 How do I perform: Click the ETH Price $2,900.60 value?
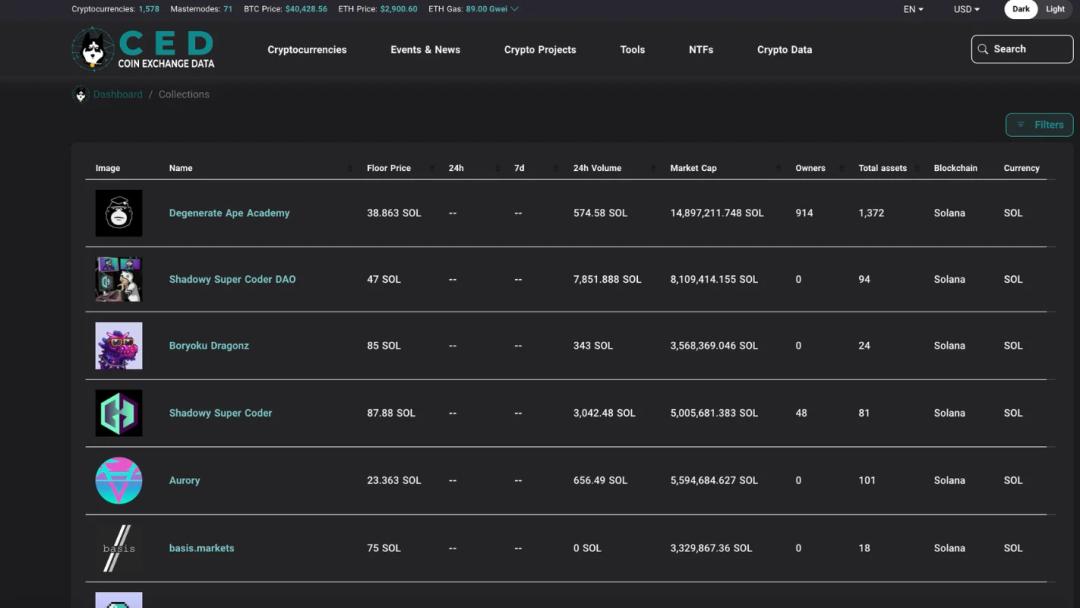click(399, 9)
